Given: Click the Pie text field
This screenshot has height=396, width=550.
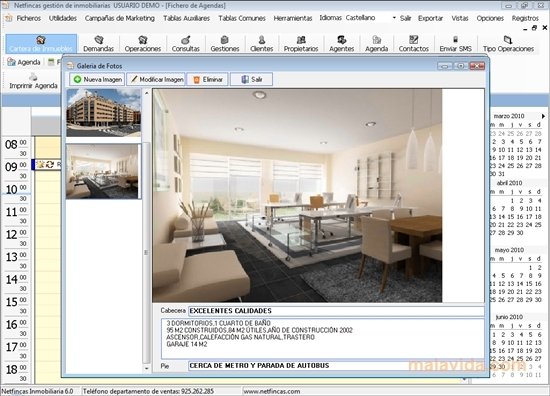Looking at the screenshot, I should pyautogui.click(x=336, y=365).
